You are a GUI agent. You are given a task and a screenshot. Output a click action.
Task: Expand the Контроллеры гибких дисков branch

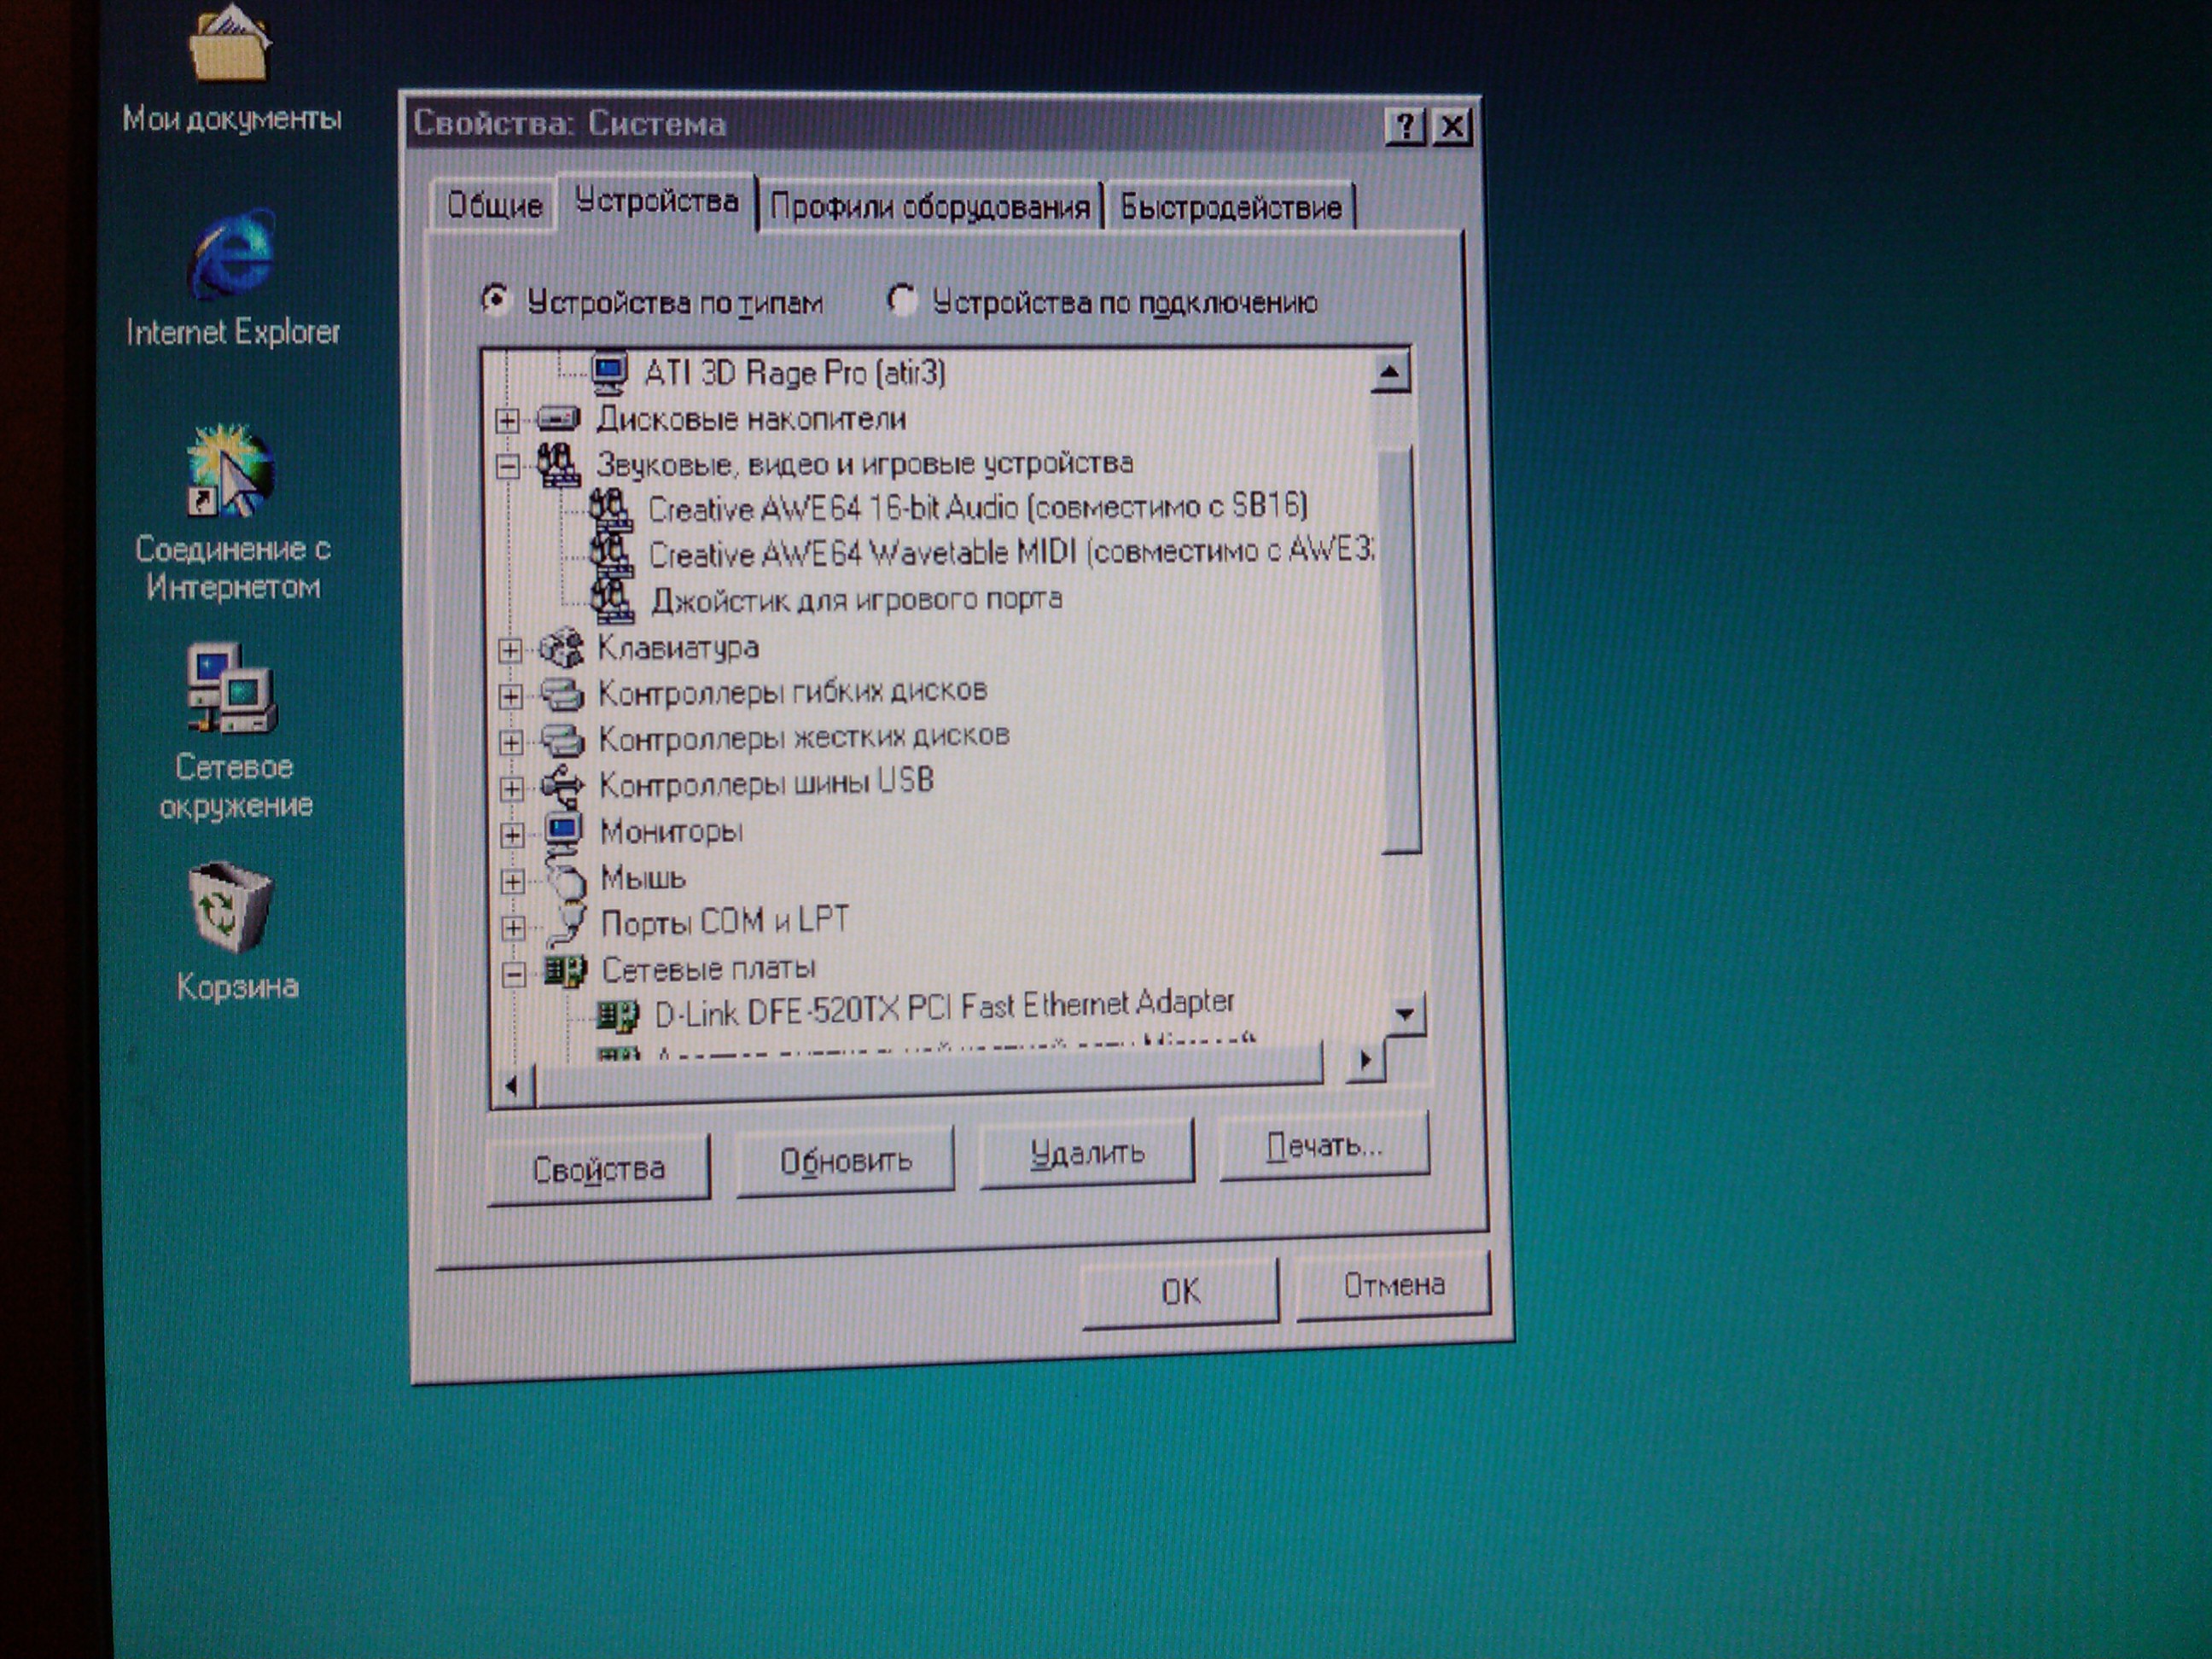511,696
